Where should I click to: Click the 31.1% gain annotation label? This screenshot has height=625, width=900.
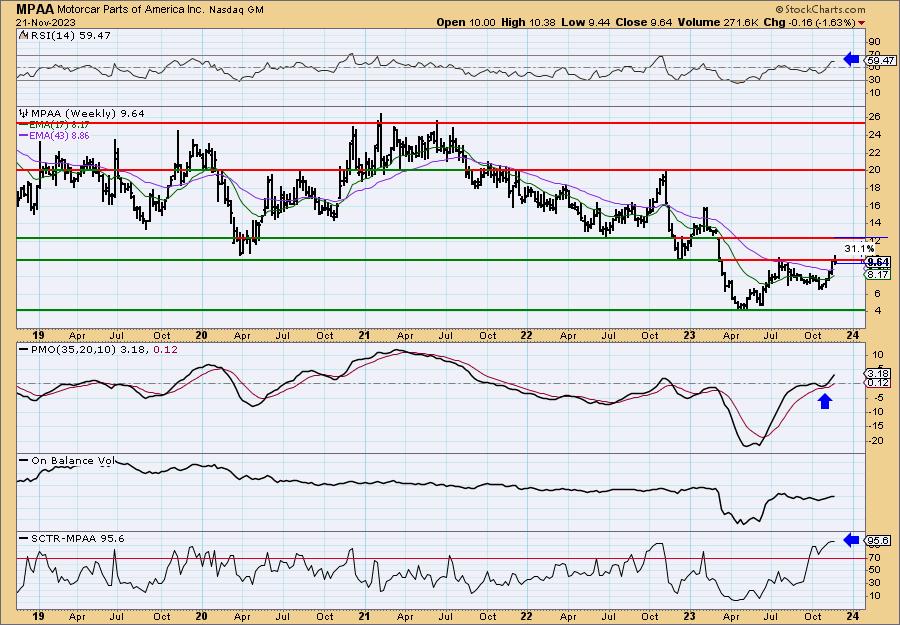click(860, 249)
